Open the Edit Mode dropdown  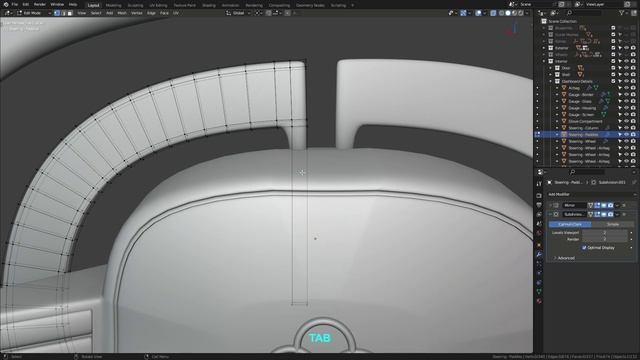pos(33,13)
